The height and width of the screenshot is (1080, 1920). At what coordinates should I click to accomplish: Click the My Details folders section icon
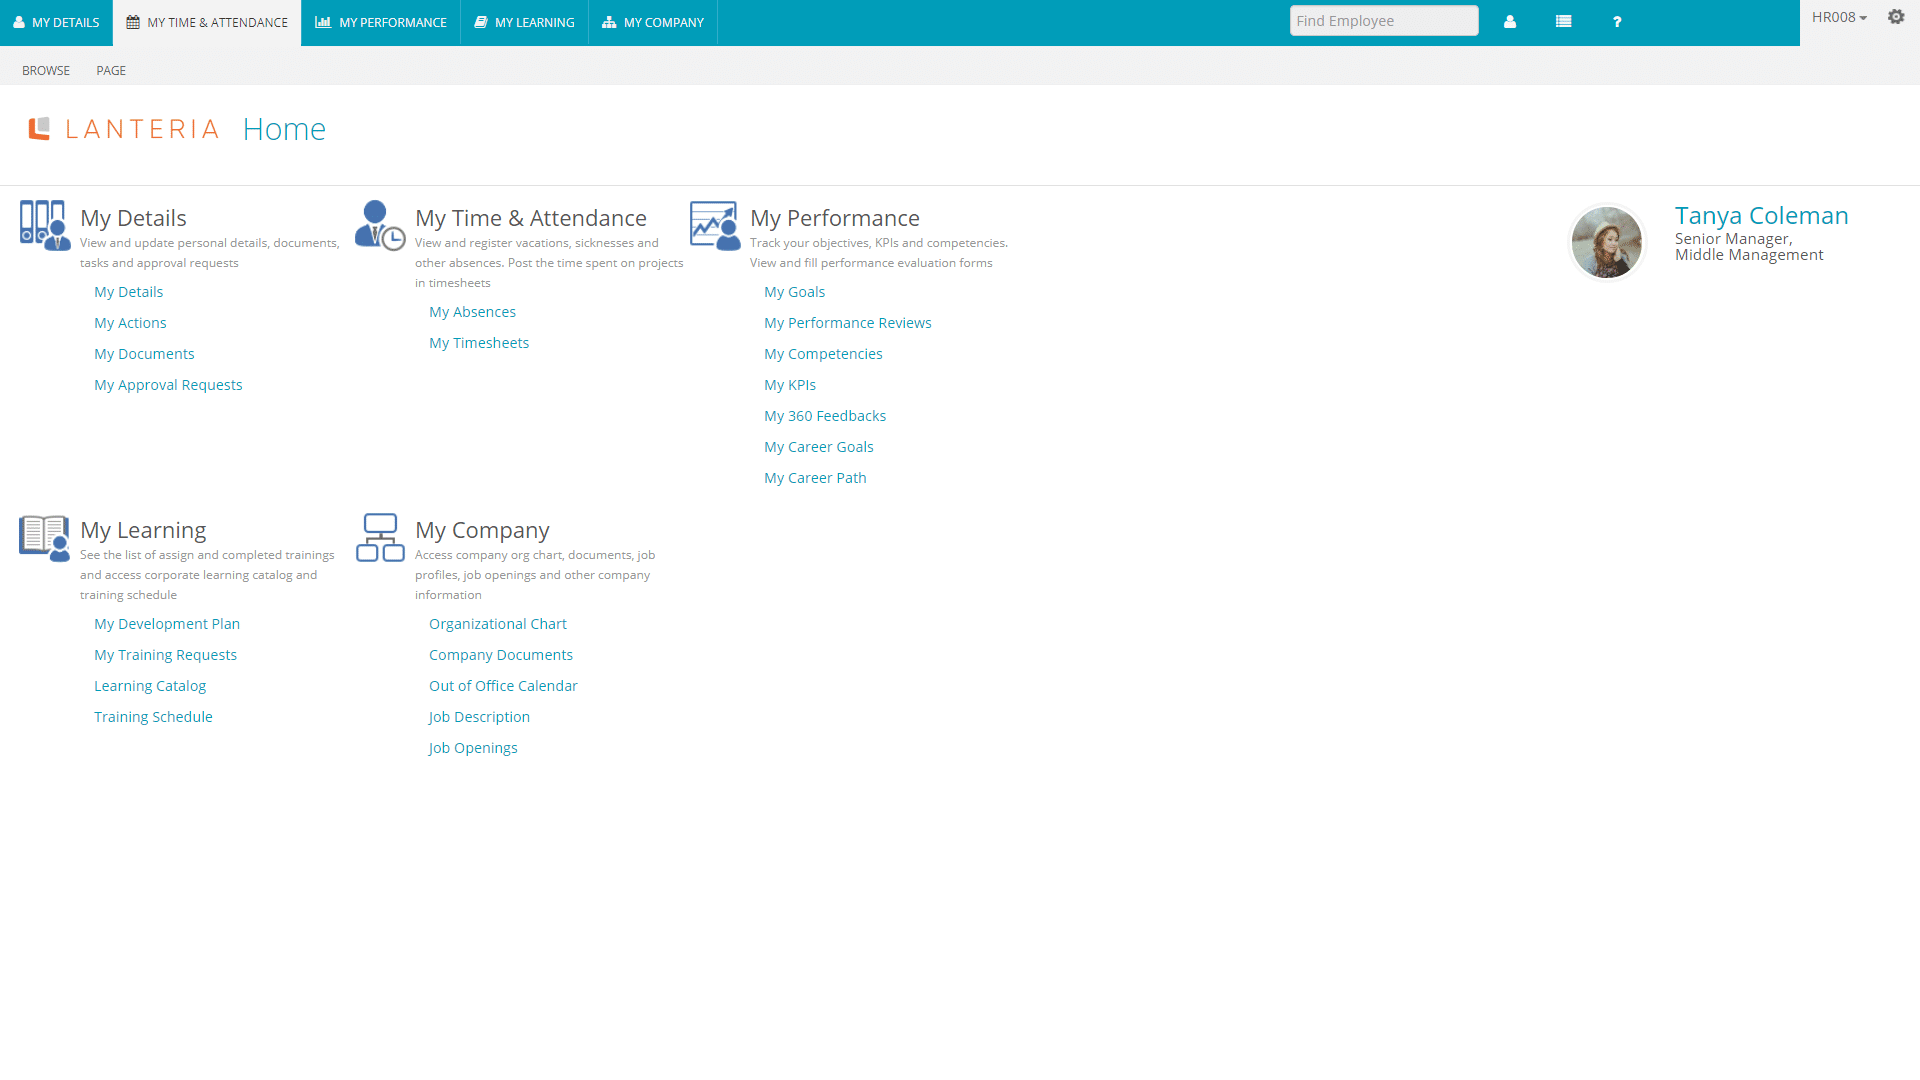click(45, 225)
